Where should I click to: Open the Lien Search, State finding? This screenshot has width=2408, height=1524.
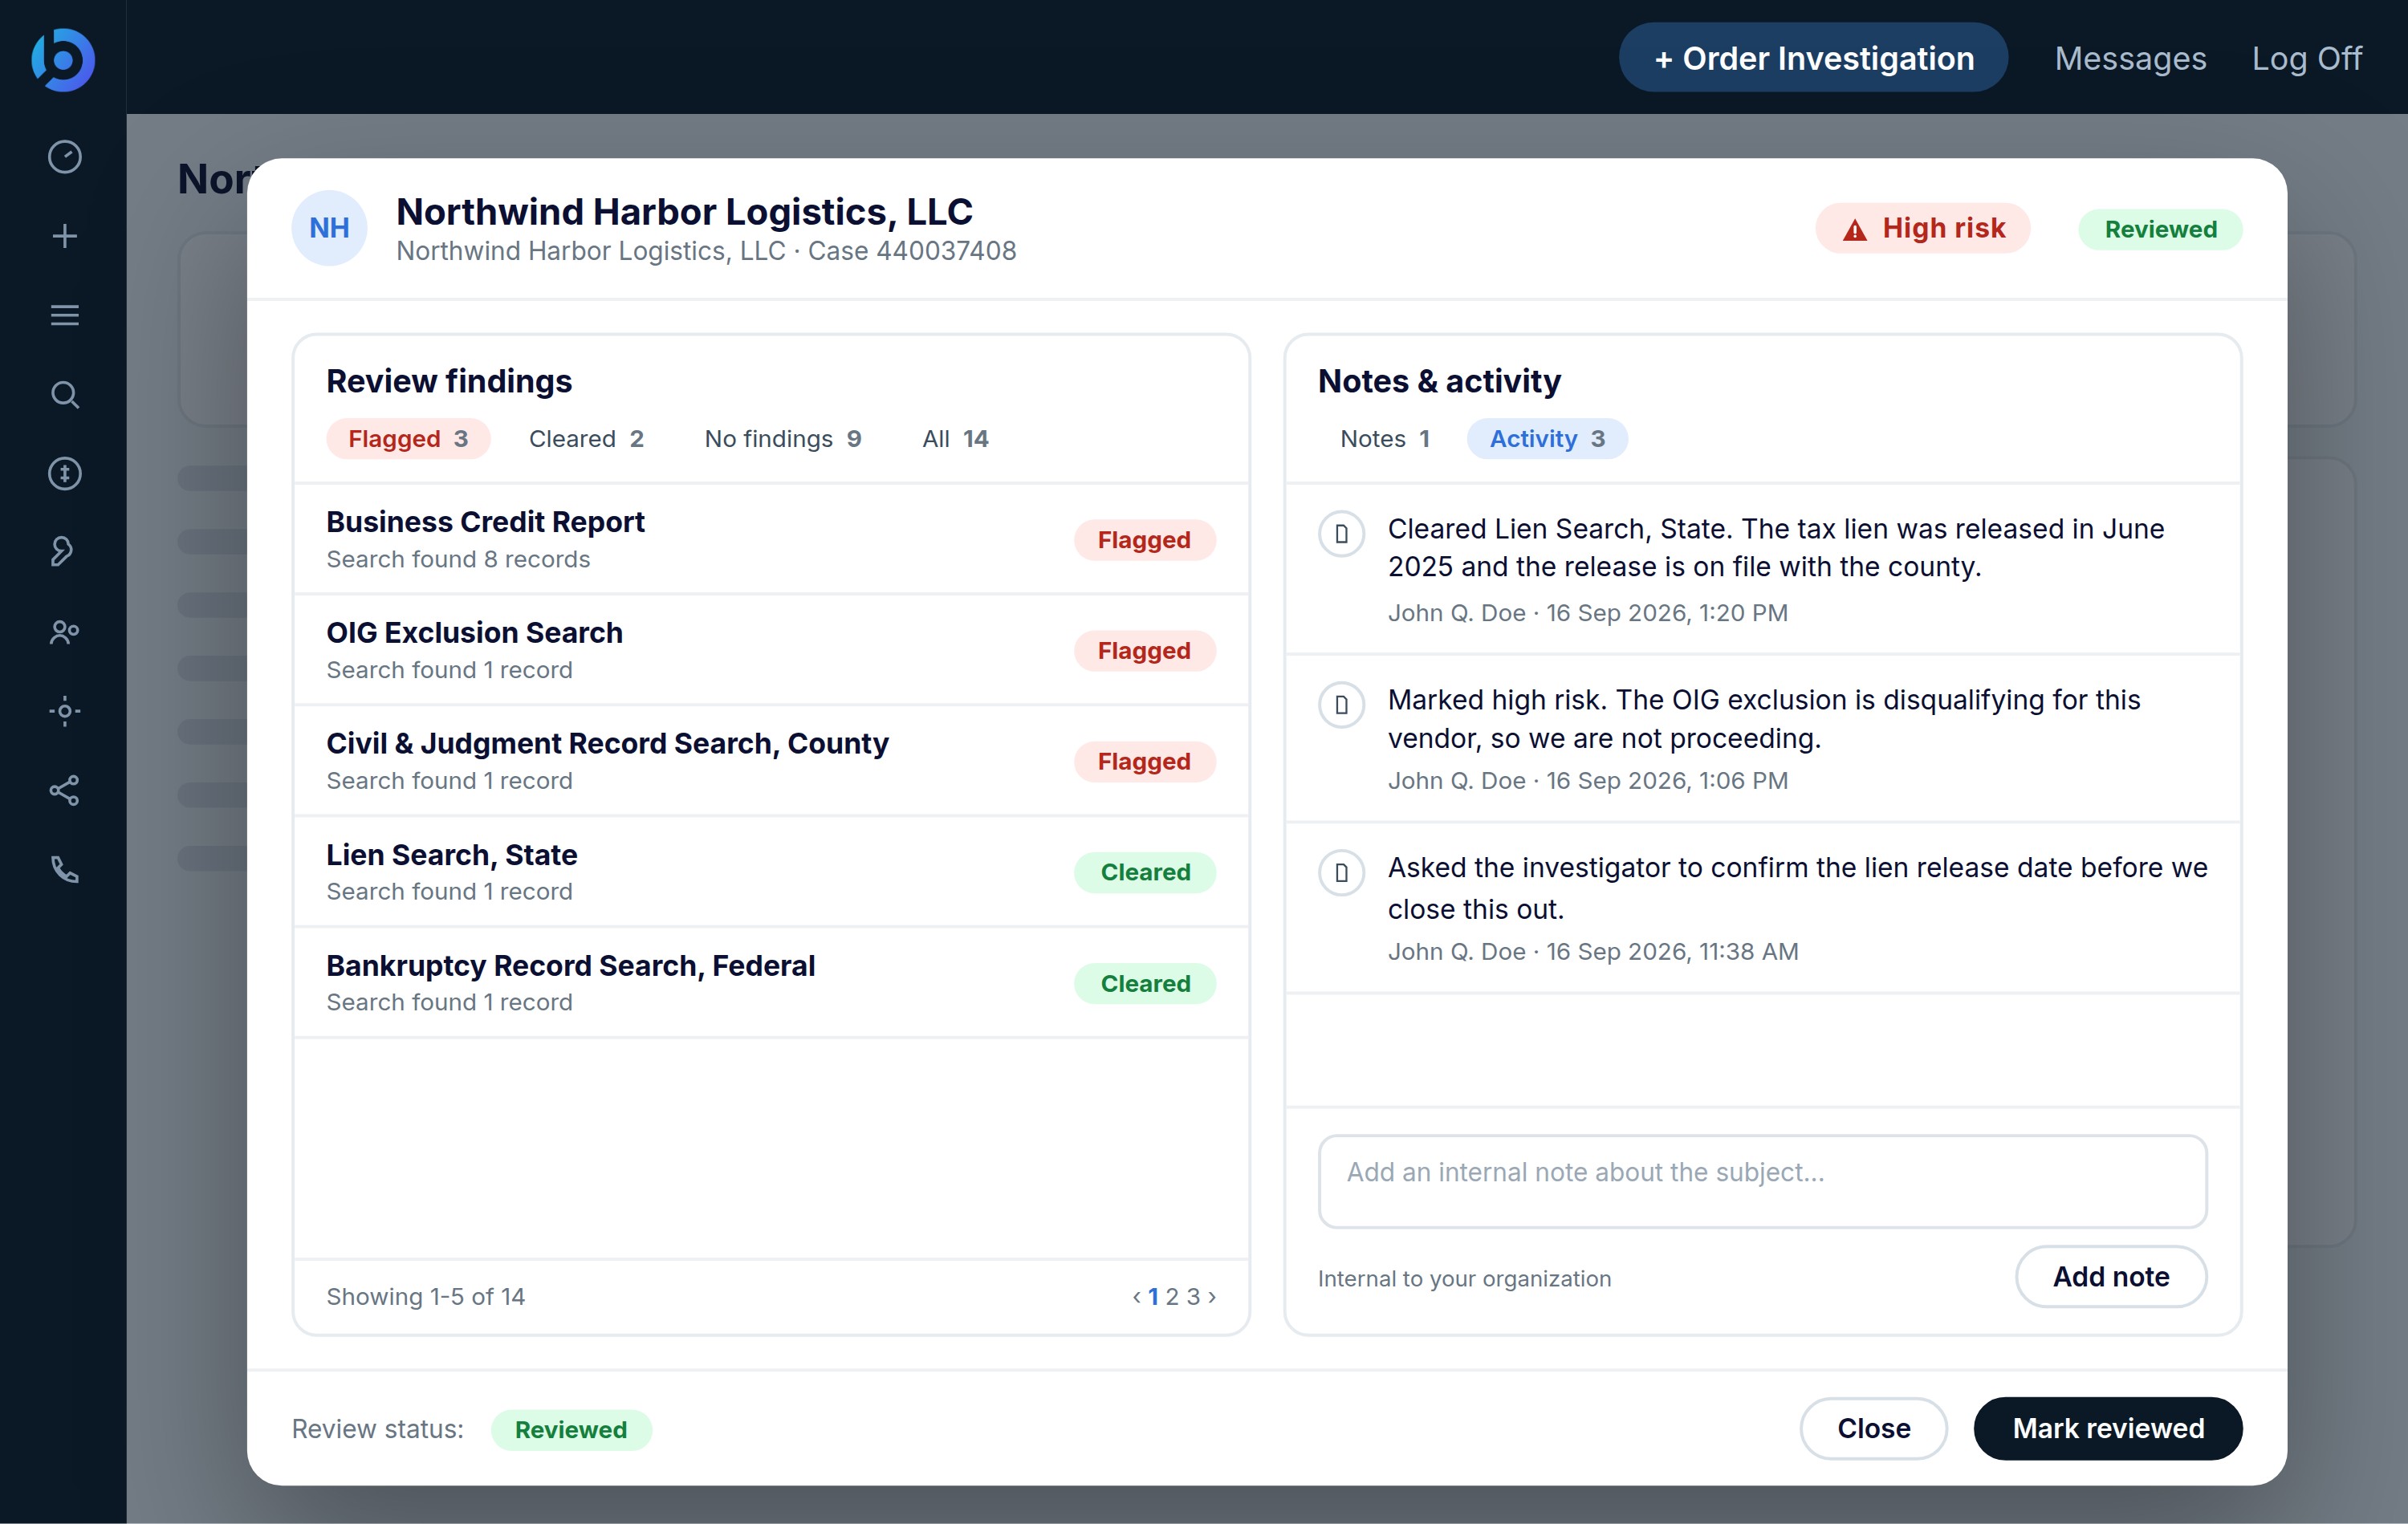coord(771,873)
